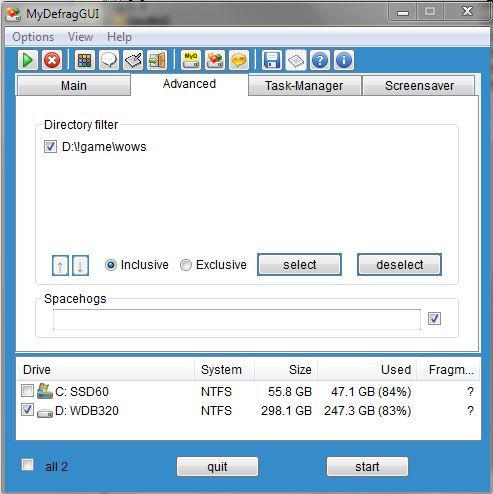Screen dimensions: 493x494
Task: Click the gray chip icon after floppy
Action: [296, 60]
